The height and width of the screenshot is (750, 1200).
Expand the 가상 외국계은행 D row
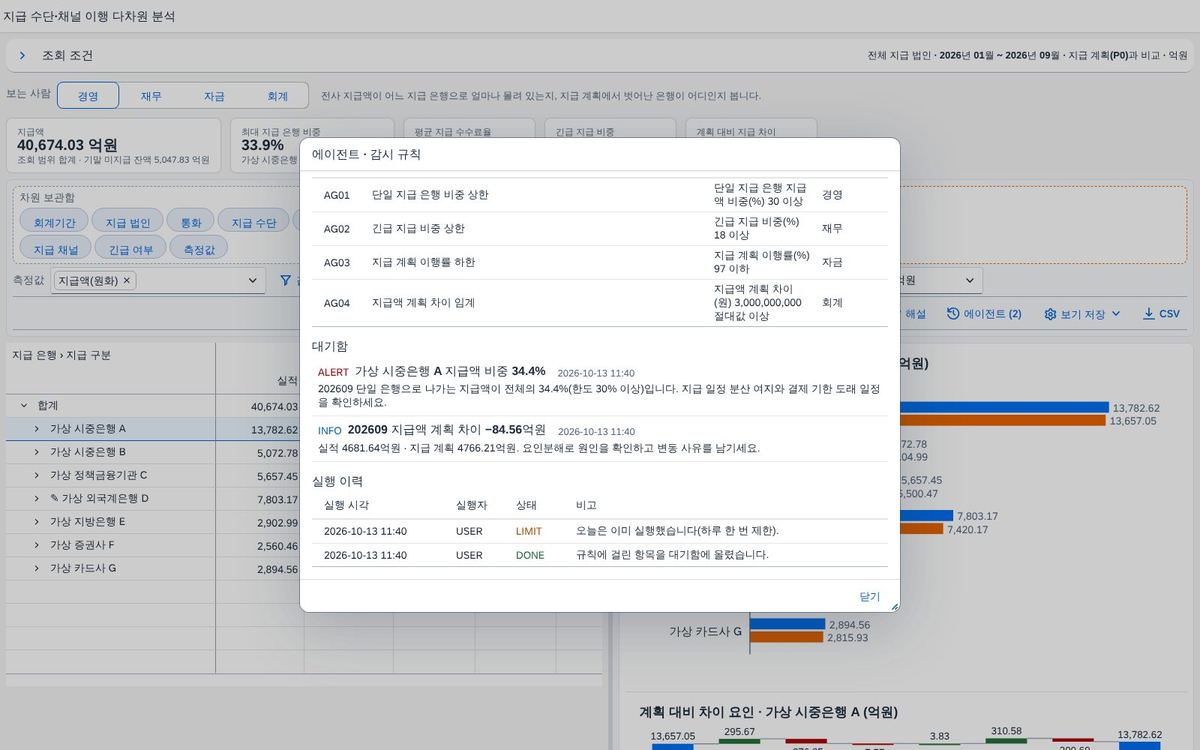pyautogui.click(x=37, y=498)
